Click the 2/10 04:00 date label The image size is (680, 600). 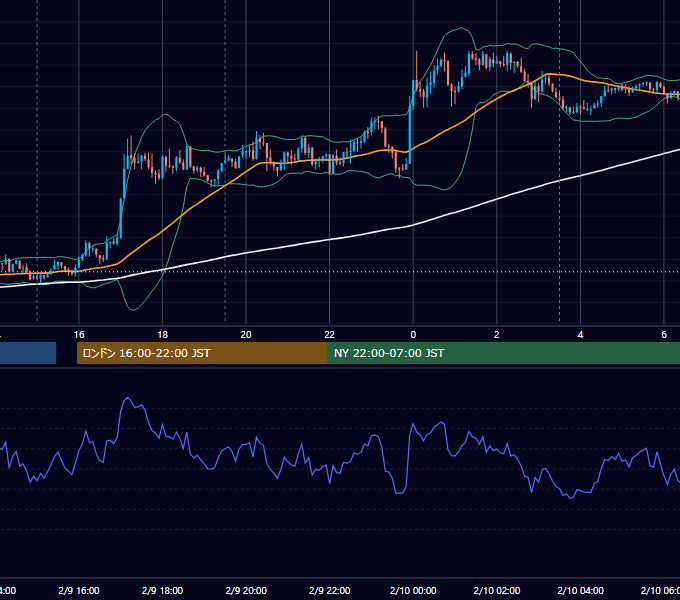[580, 590]
